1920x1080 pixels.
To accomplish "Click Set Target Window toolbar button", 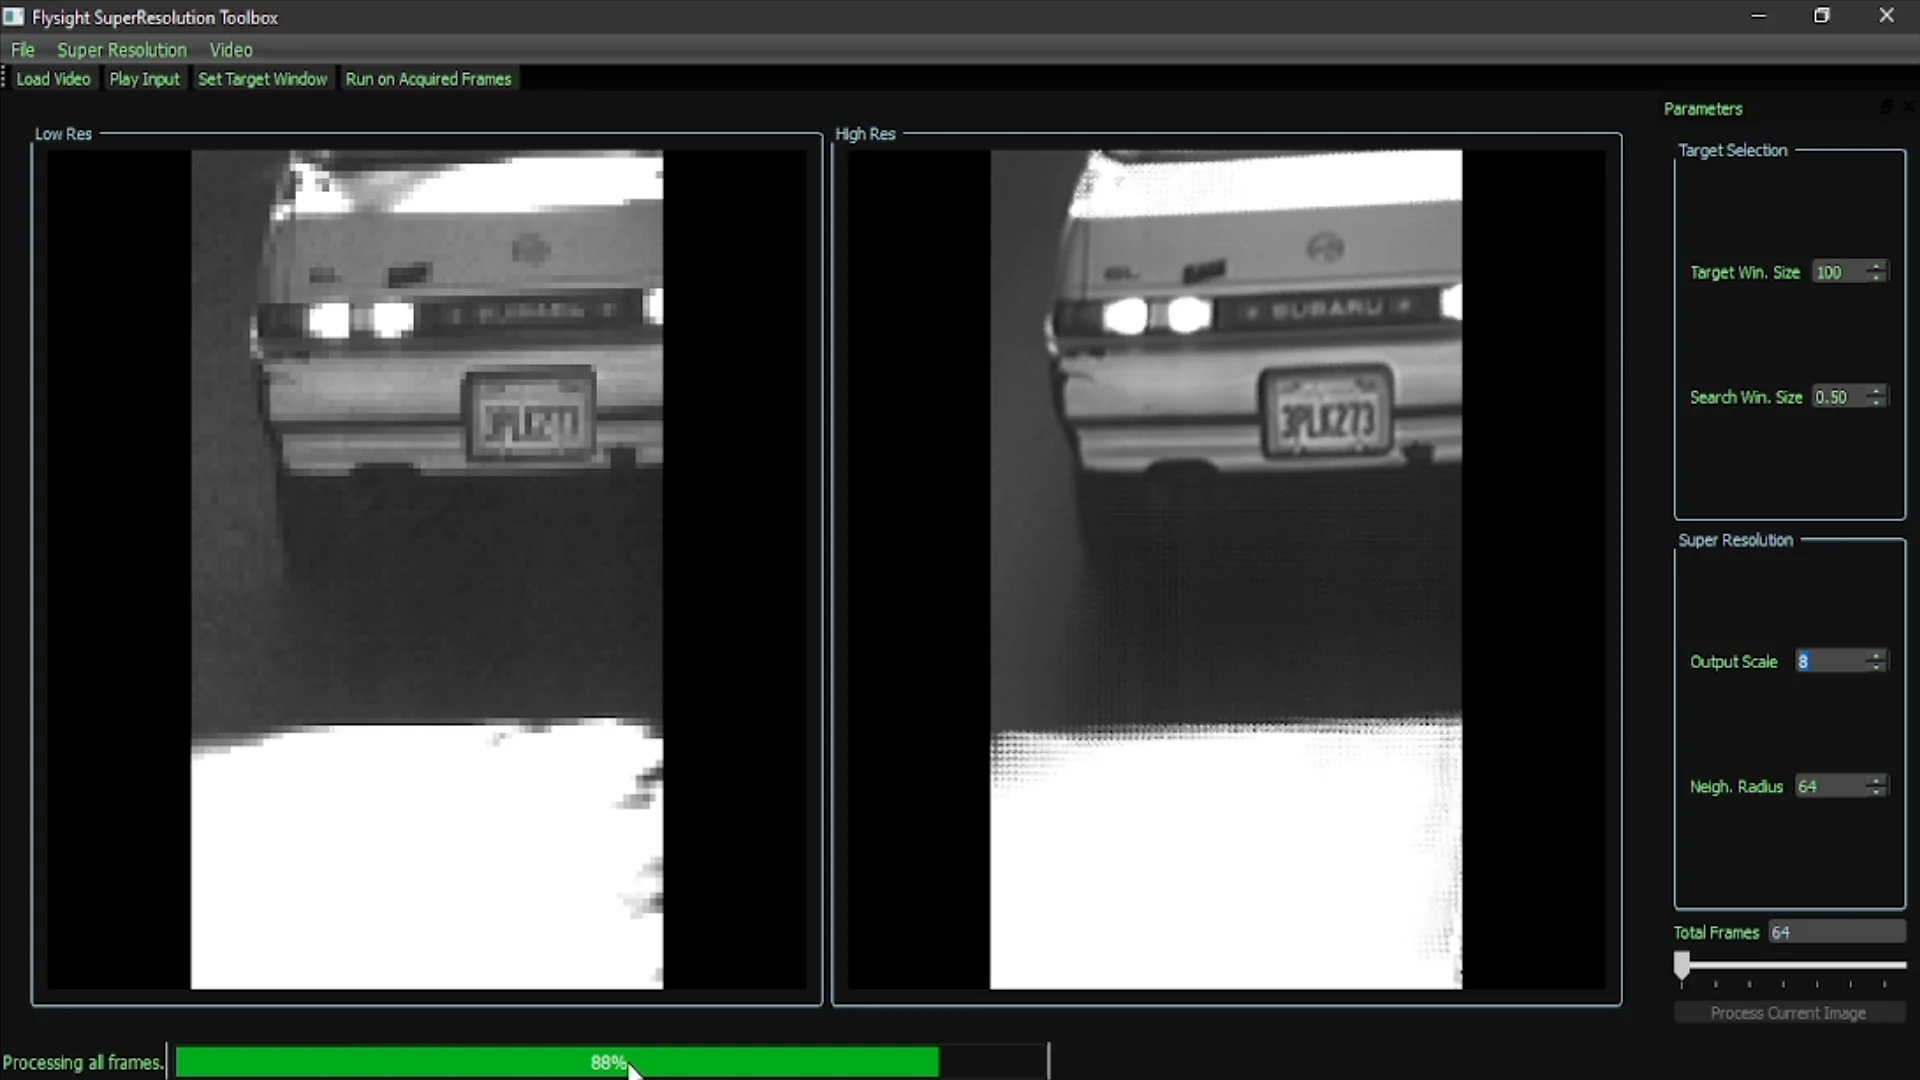I will 262,79.
